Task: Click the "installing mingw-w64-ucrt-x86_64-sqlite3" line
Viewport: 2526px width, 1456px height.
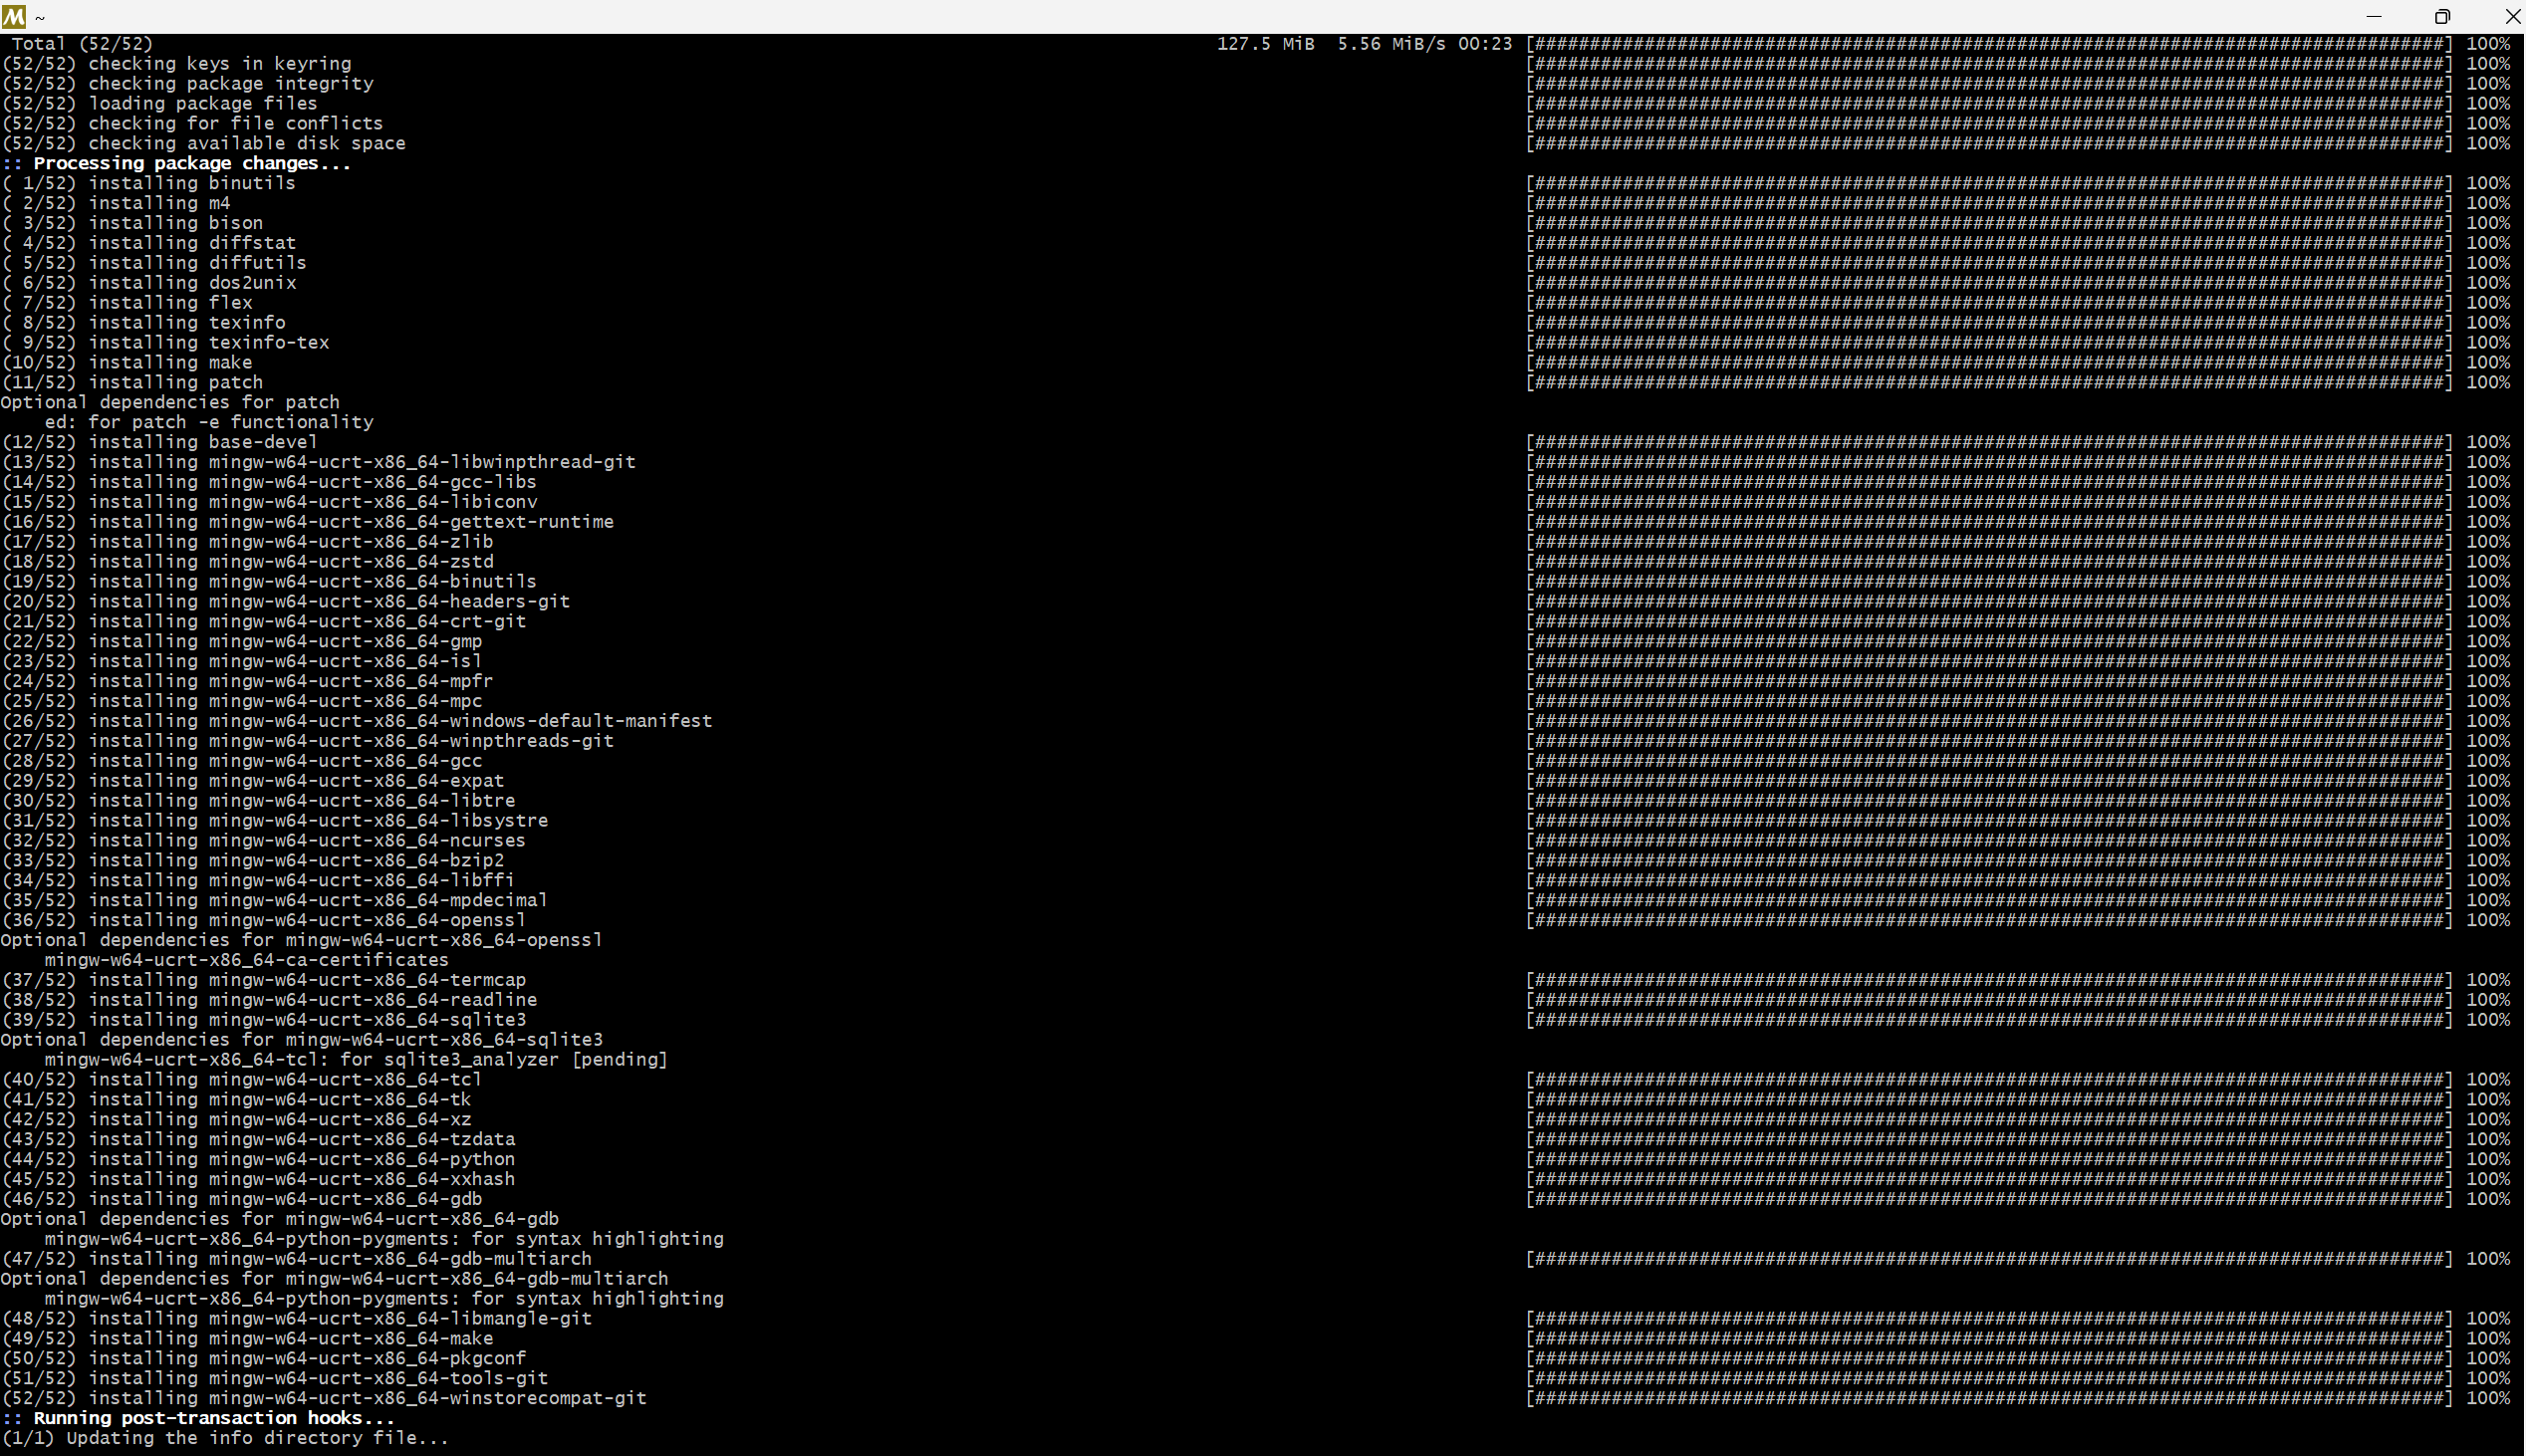Action: point(264,1019)
